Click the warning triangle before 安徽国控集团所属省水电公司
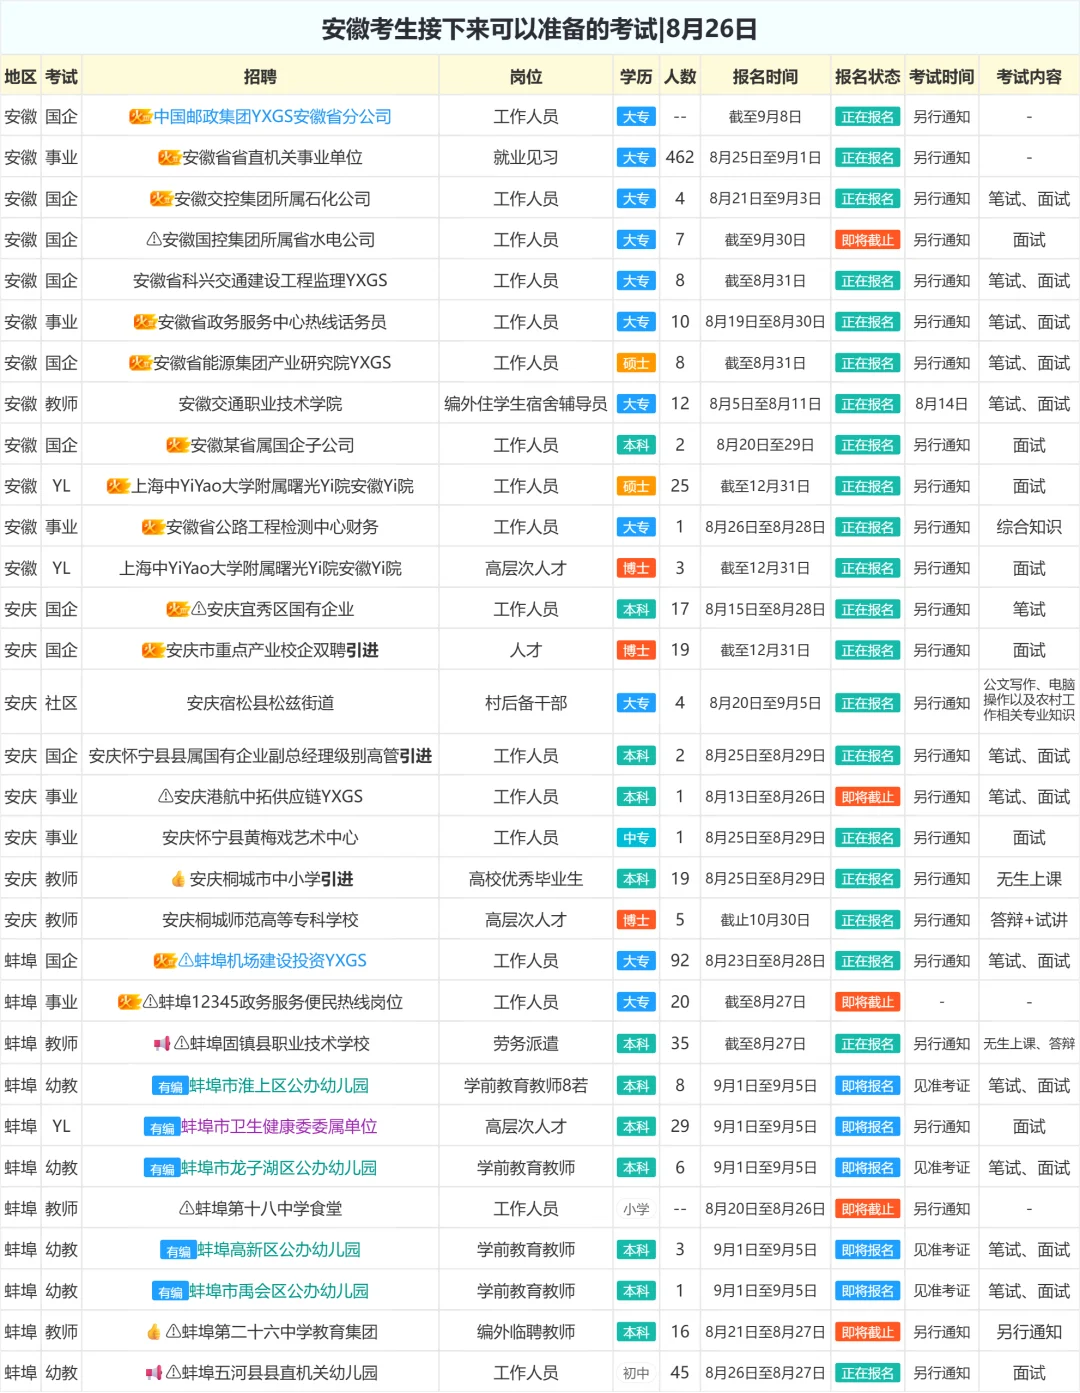Image resolution: width=1080 pixels, height=1393 pixels. point(154,240)
